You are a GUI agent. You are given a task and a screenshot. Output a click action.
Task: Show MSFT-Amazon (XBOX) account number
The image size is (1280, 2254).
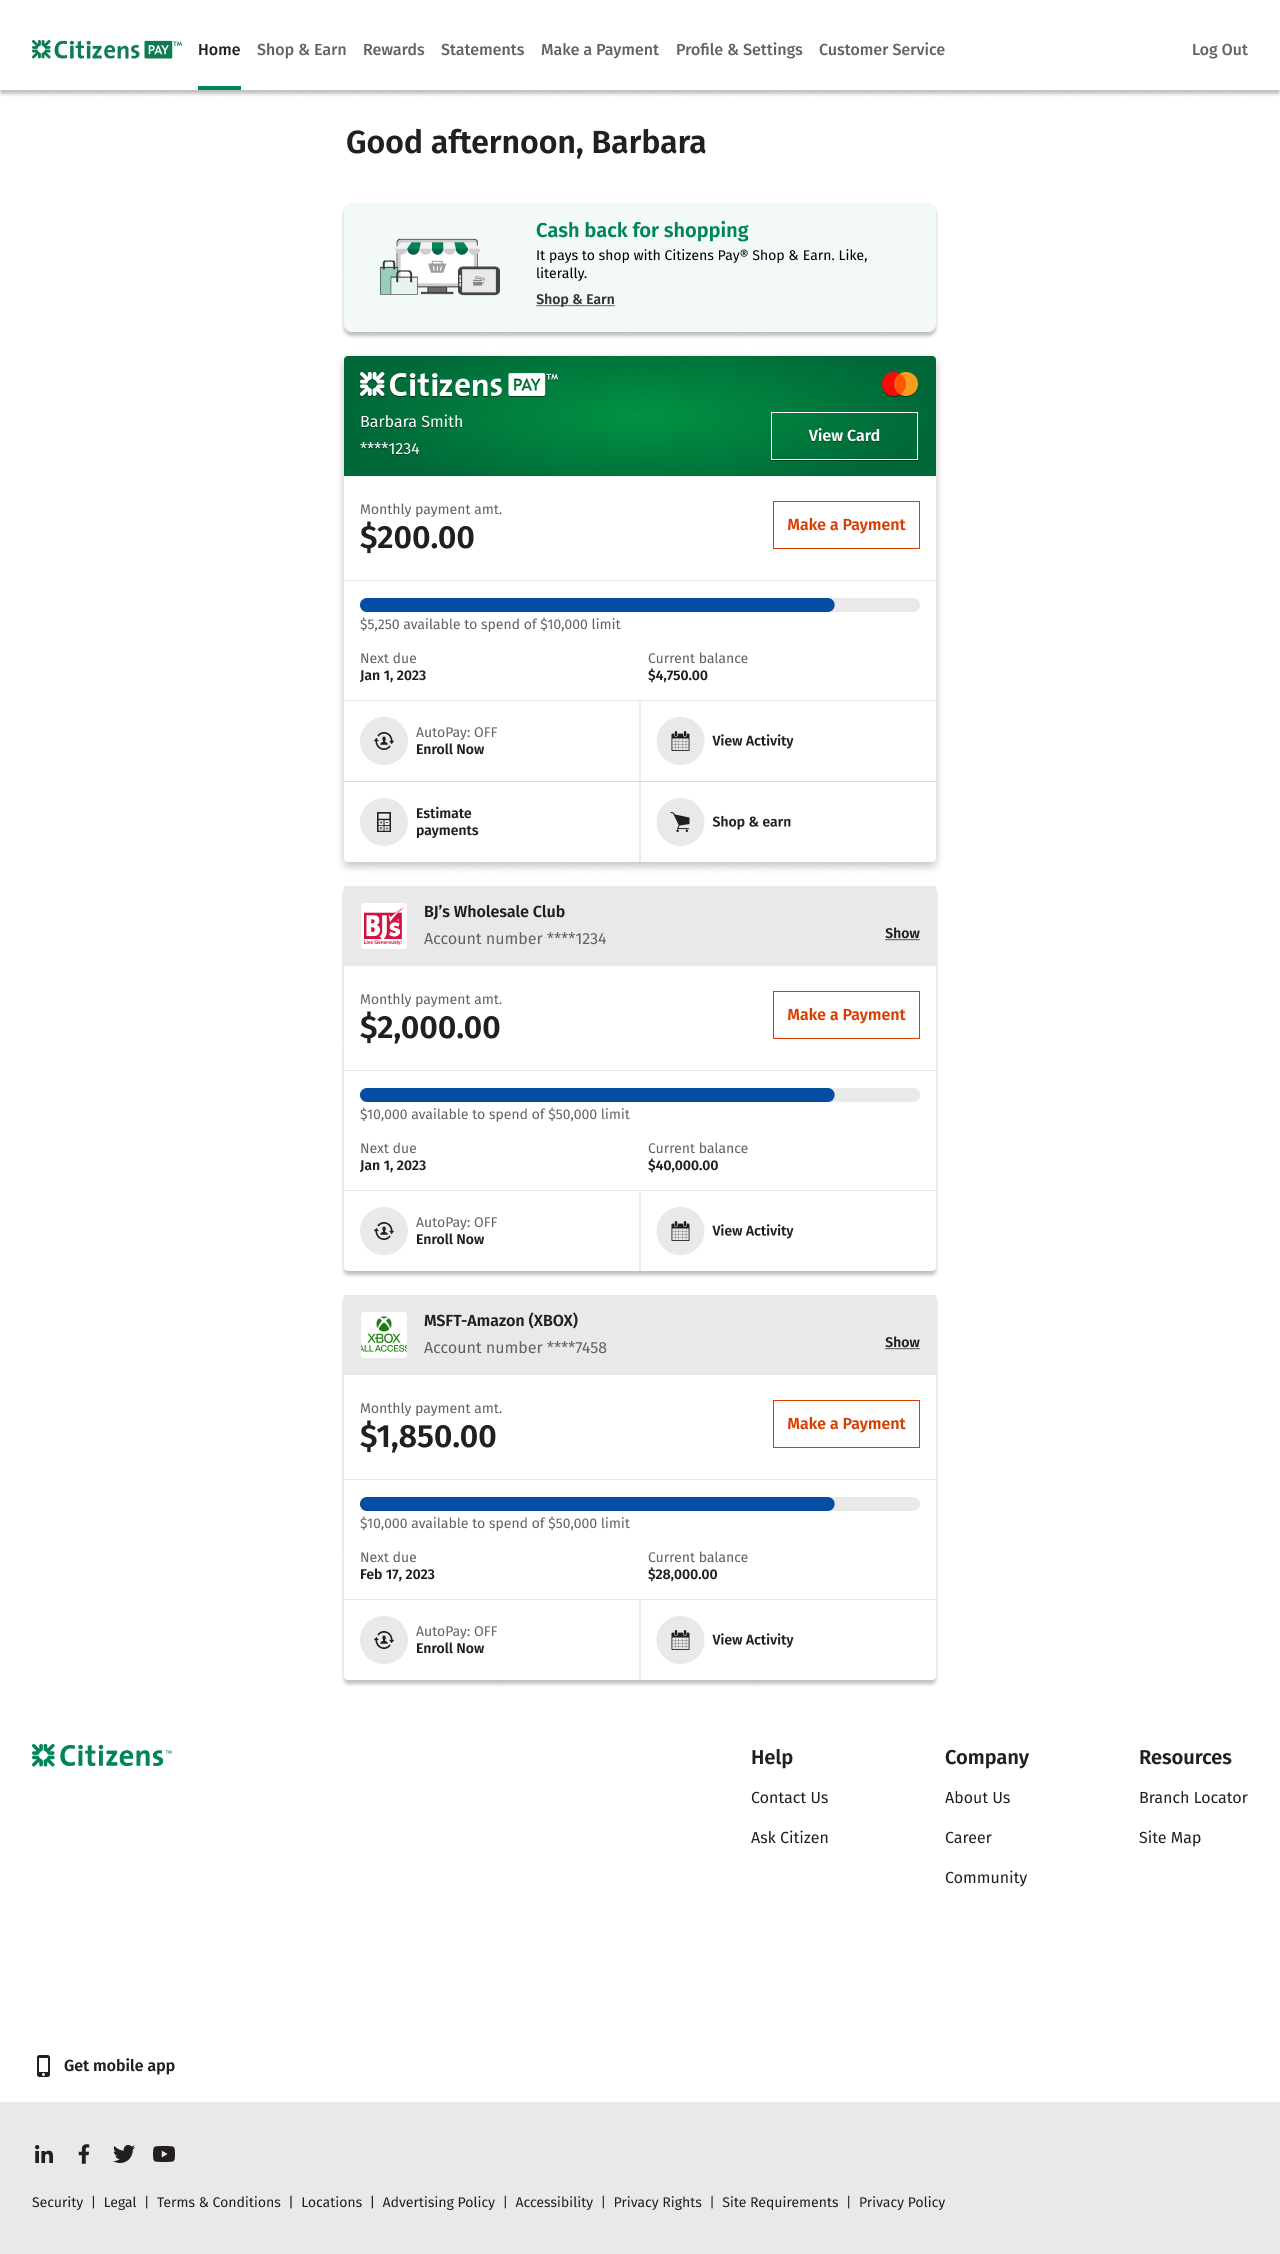click(x=902, y=1342)
